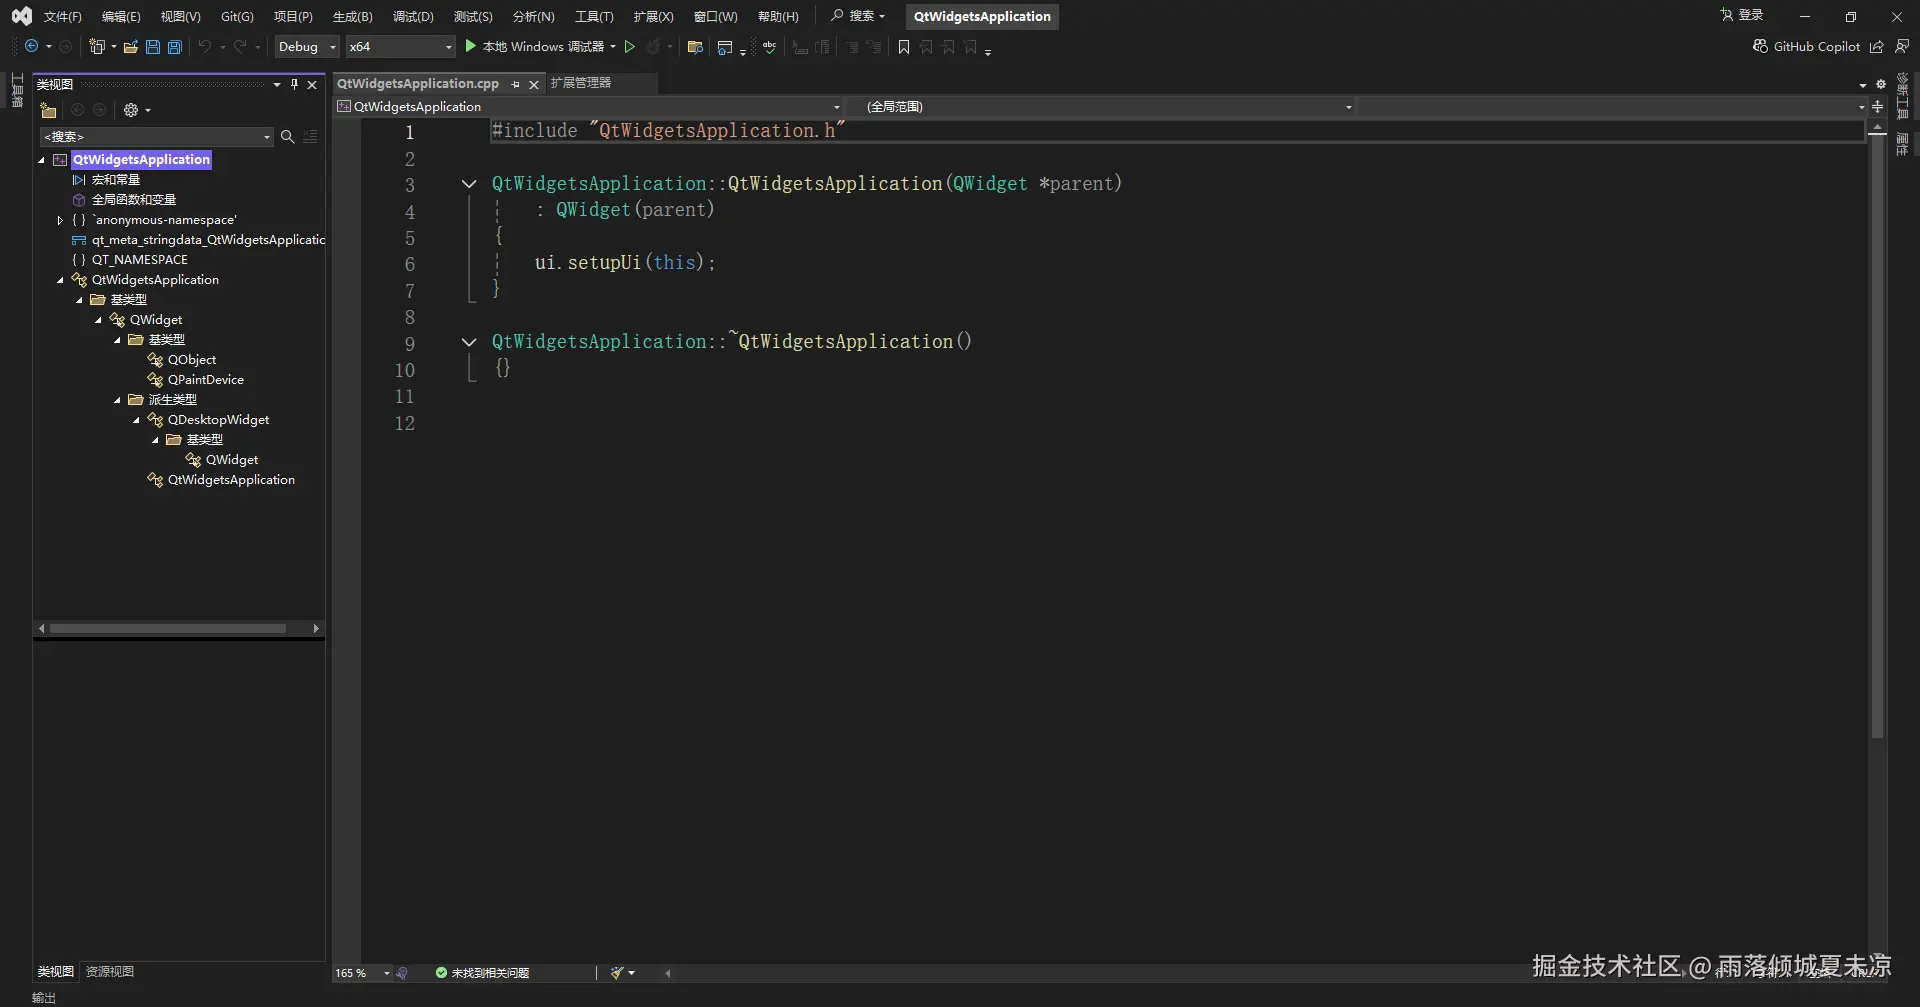Close the QtWidgetsApplication.cpp tab

click(534, 85)
